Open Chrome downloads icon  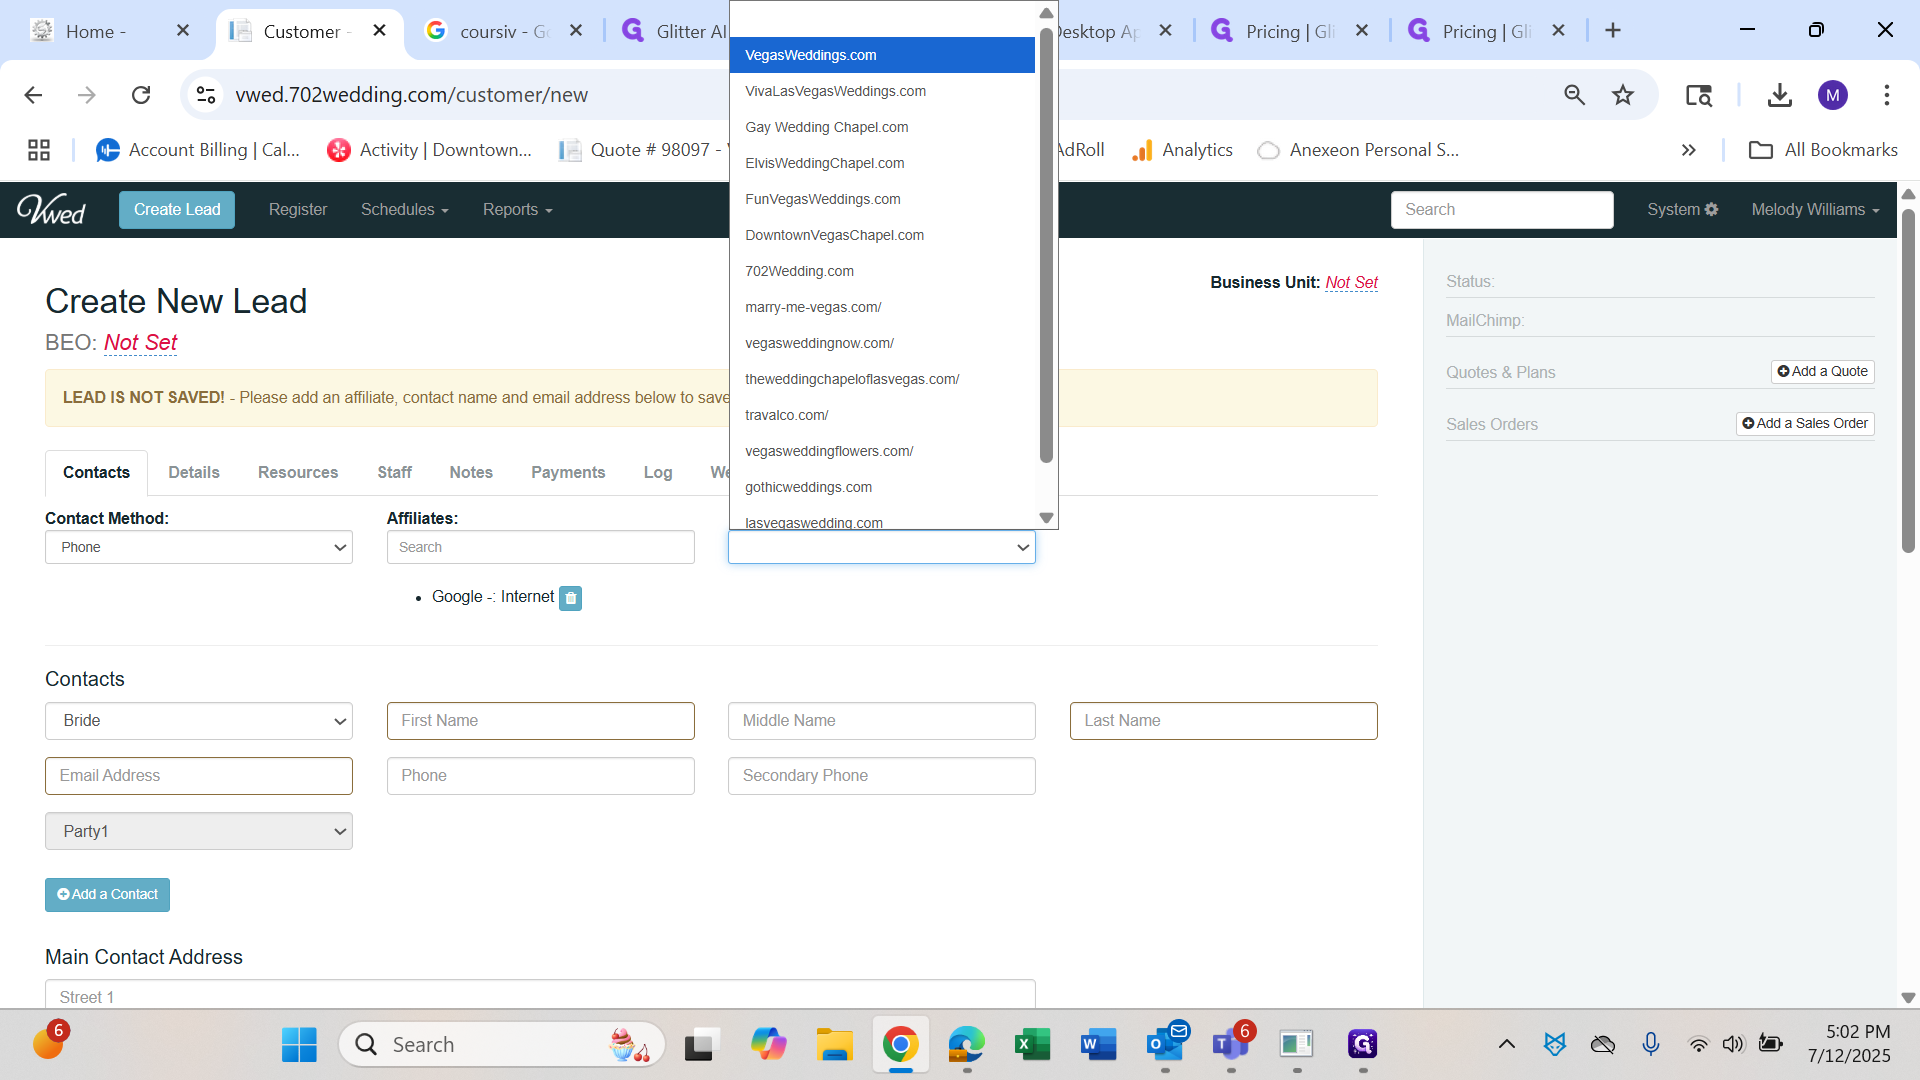pos(1779,95)
